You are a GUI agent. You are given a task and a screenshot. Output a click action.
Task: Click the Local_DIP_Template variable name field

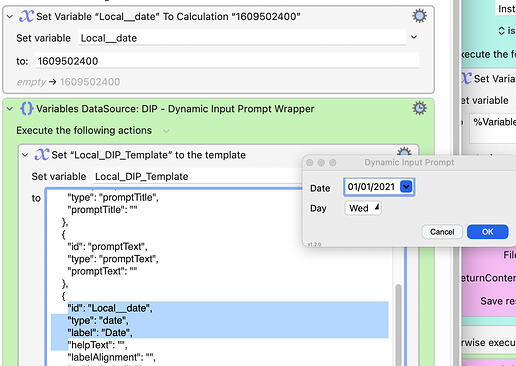(x=197, y=176)
